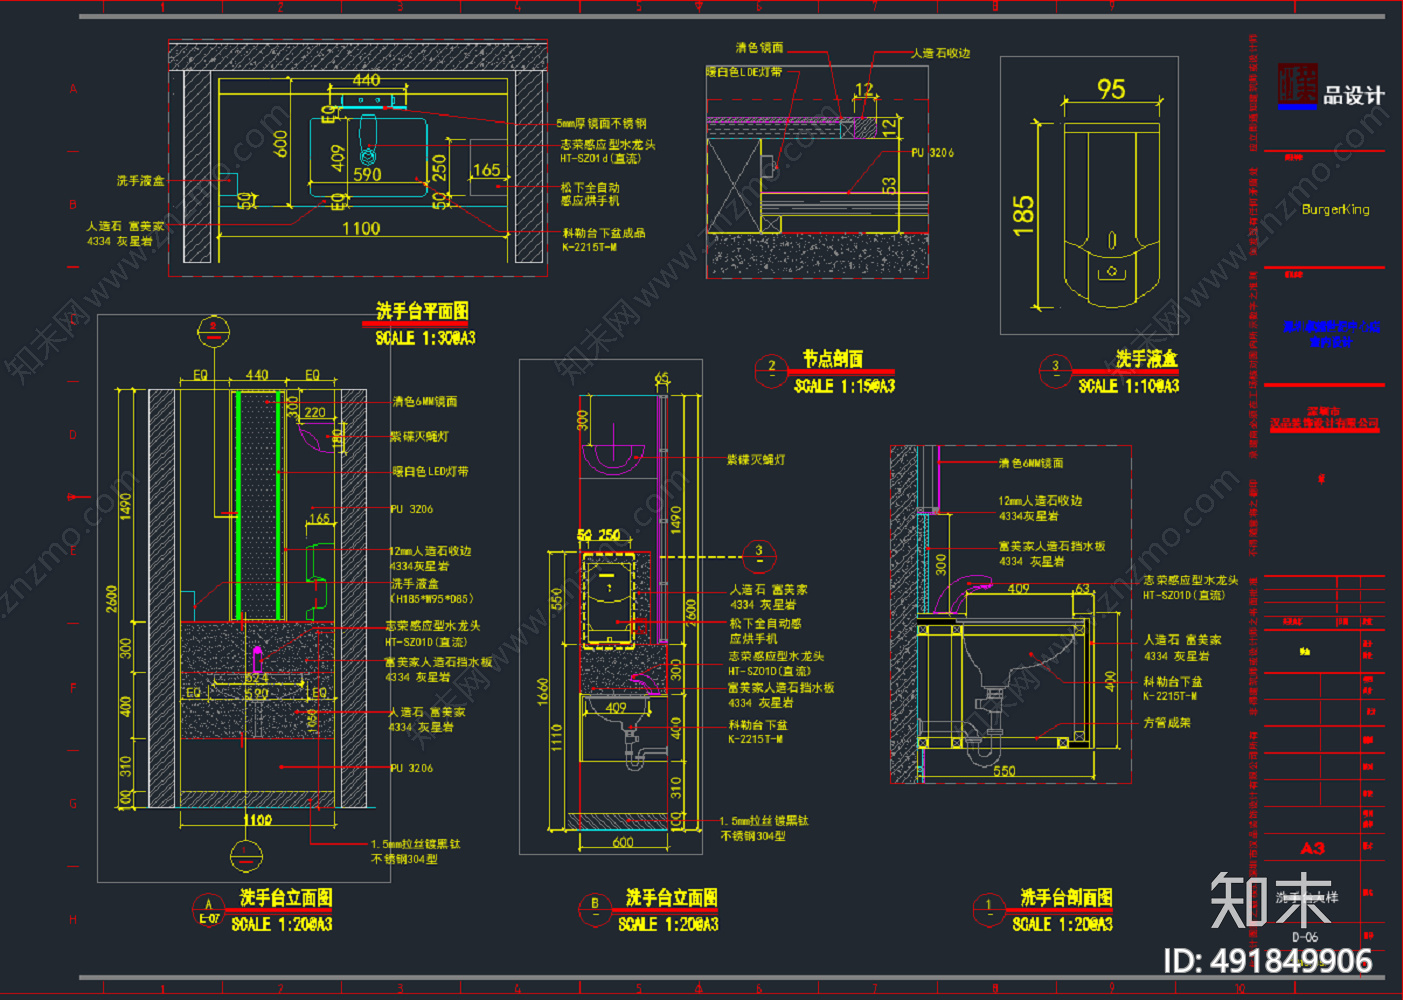Click the 紫蝶灭蝇灯 label in elevation A
The height and width of the screenshot is (1000, 1403).
pyautogui.click(x=420, y=437)
